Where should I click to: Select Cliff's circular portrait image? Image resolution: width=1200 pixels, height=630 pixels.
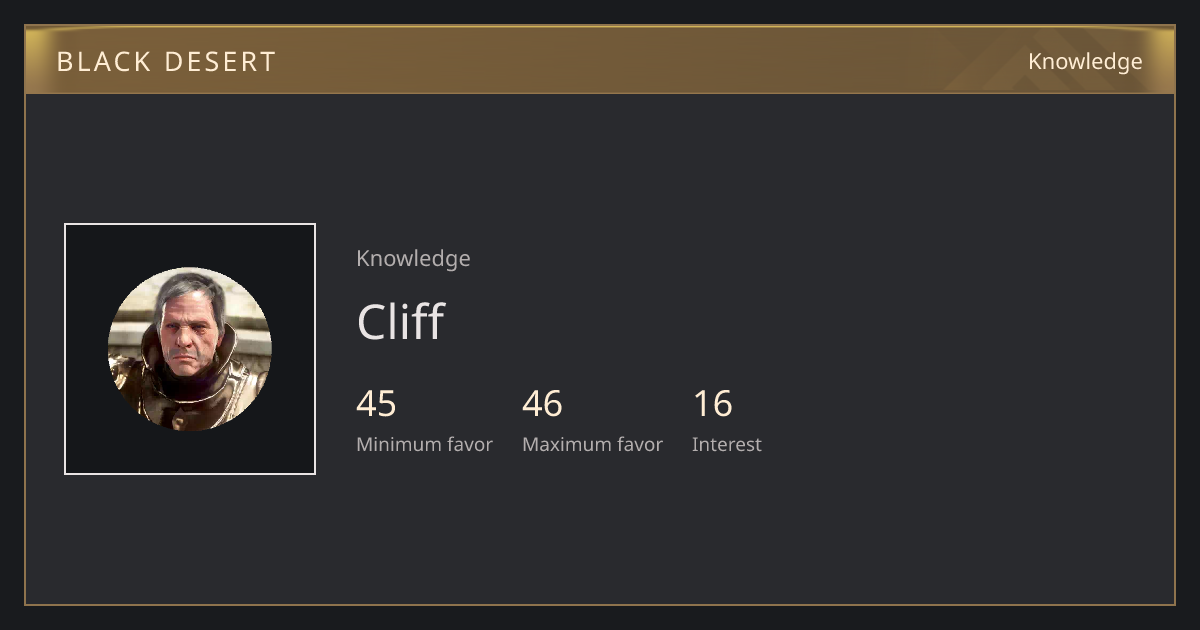pyautogui.click(x=190, y=349)
